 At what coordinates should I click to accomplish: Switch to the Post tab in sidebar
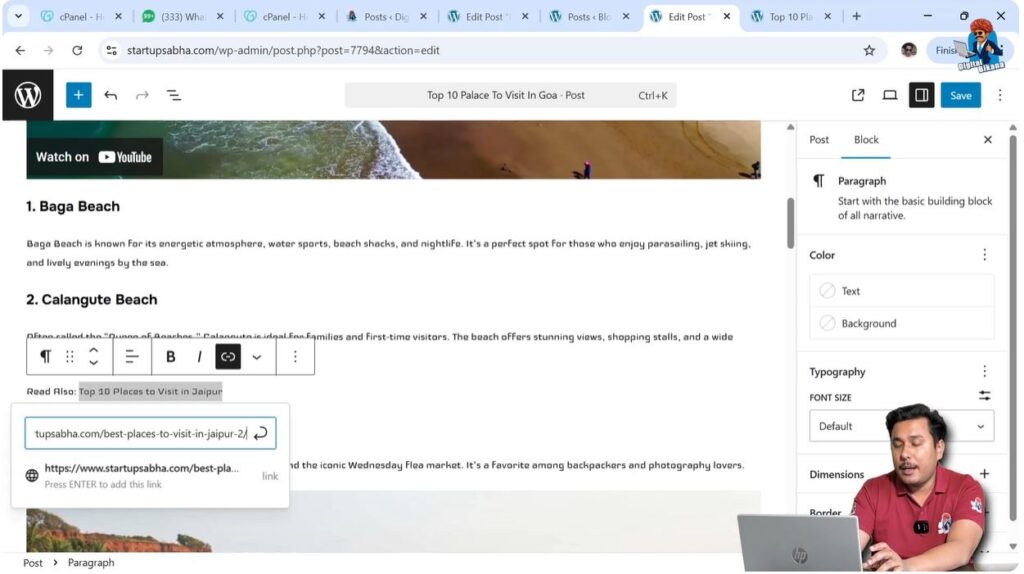pyautogui.click(x=819, y=139)
